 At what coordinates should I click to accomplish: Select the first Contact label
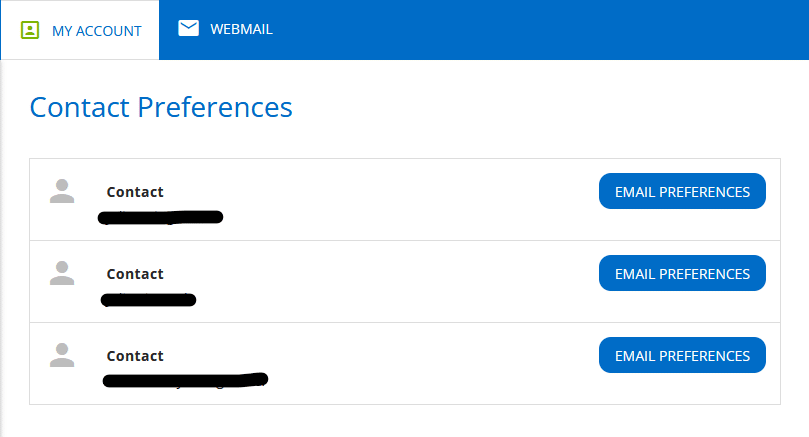click(135, 192)
